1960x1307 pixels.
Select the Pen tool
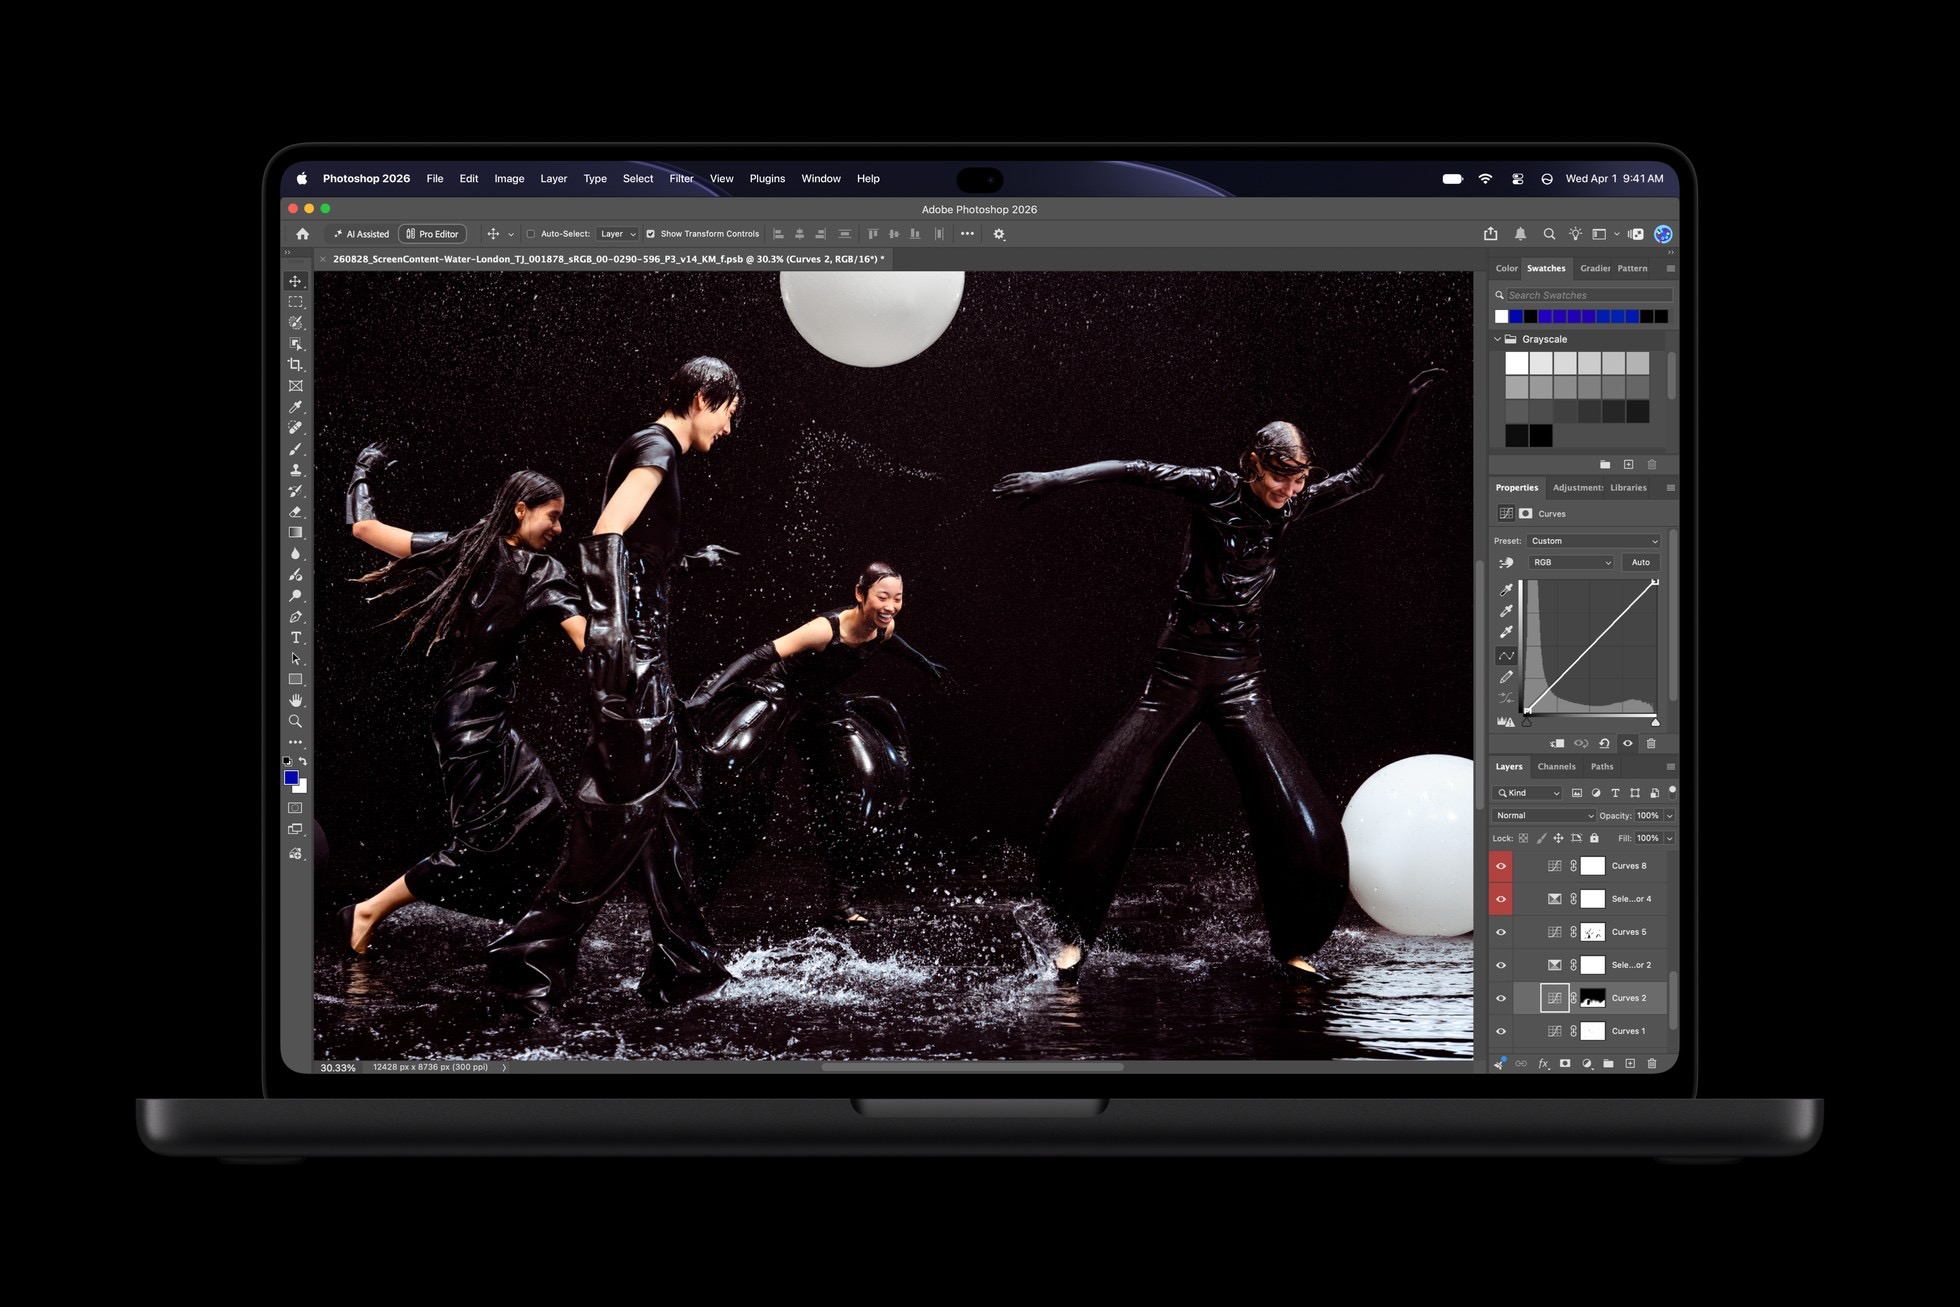295,617
